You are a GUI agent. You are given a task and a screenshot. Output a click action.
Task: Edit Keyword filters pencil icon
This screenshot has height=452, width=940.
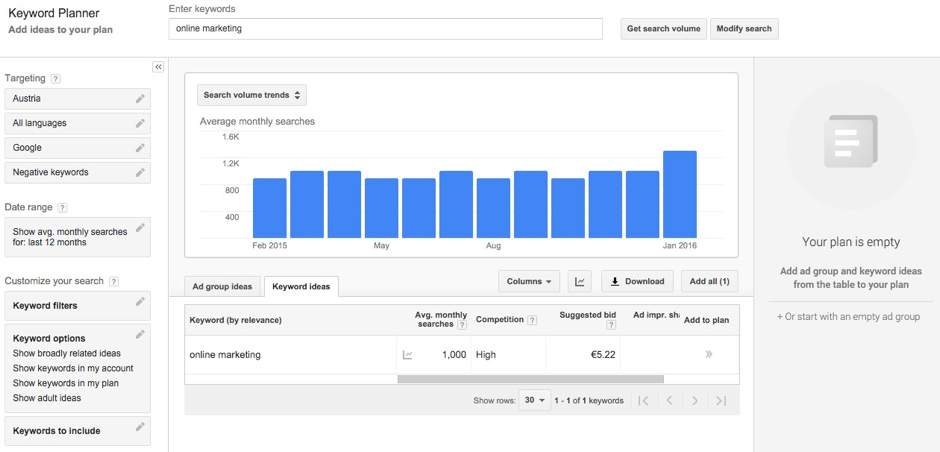pyautogui.click(x=140, y=302)
